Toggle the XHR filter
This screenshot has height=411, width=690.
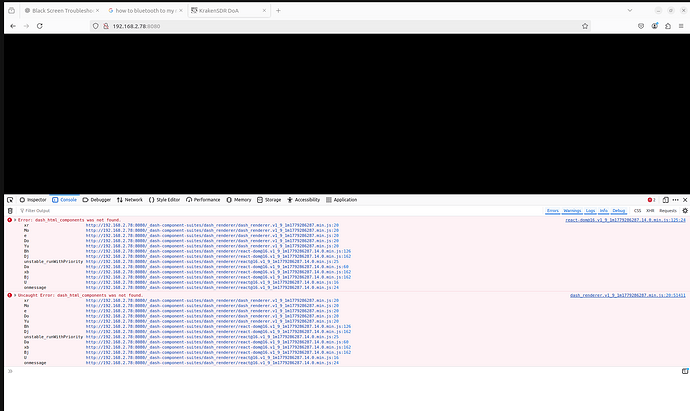(x=650, y=211)
